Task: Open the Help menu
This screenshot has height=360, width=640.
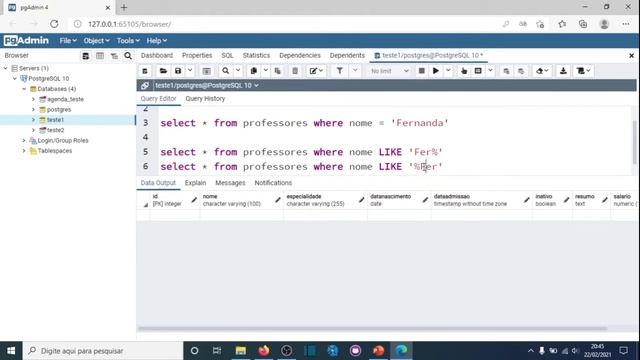Action: tap(157, 41)
